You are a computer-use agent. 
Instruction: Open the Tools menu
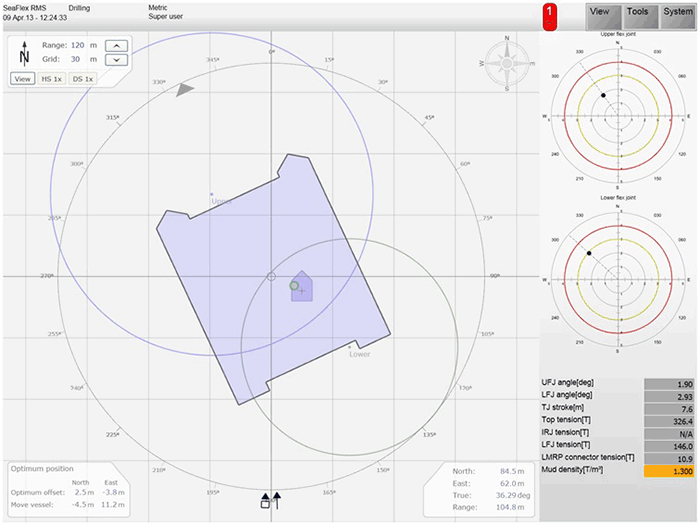coord(637,12)
